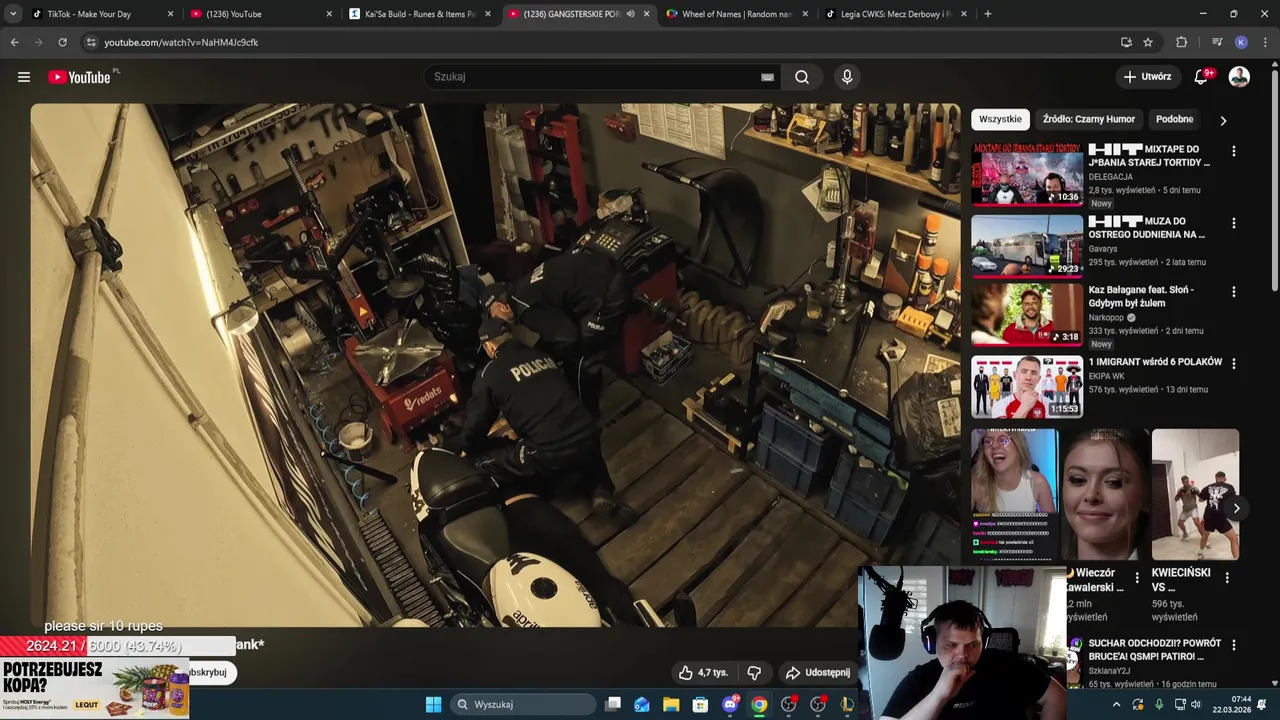
Task: Dislike the video with thumbs down
Action: pos(754,673)
